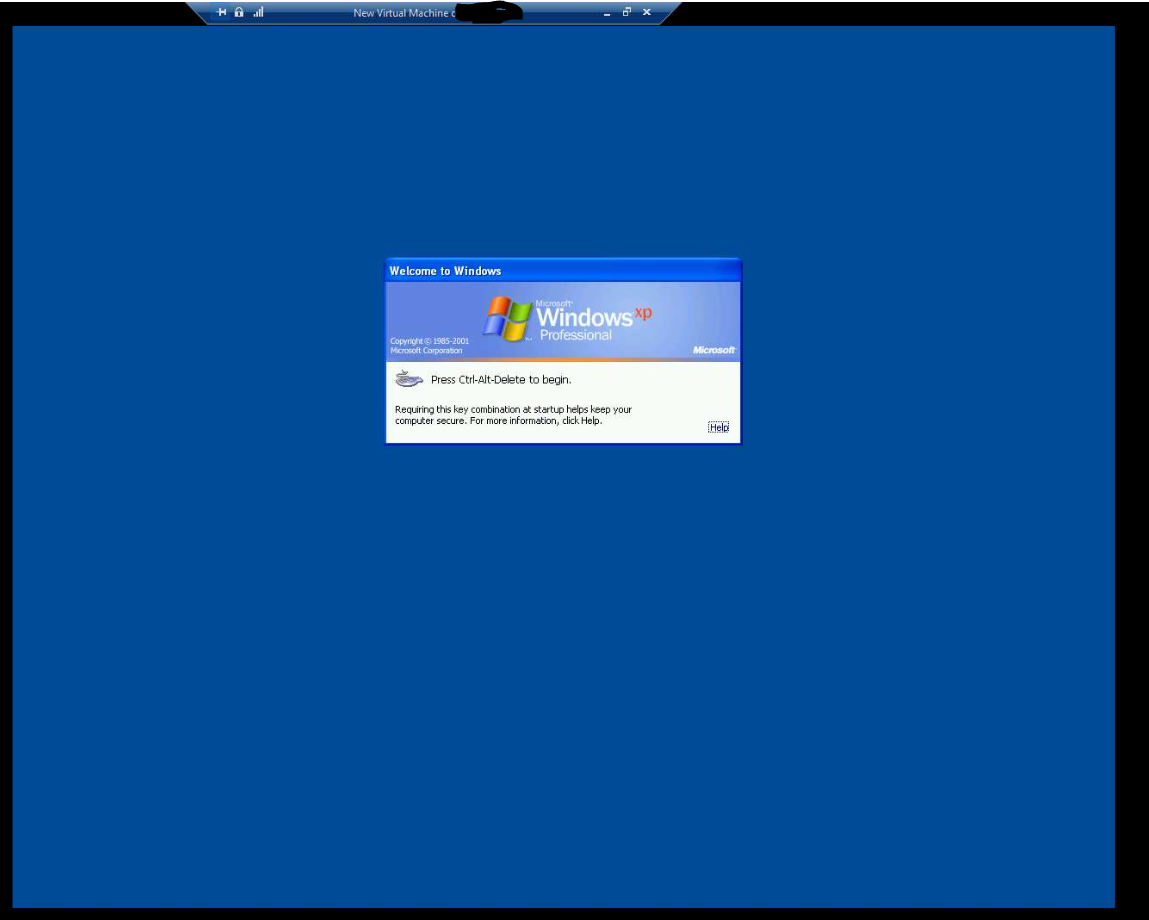Click the padlock security icon in connection bar
This screenshot has height=920, width=1149.
tap(239, 13)
